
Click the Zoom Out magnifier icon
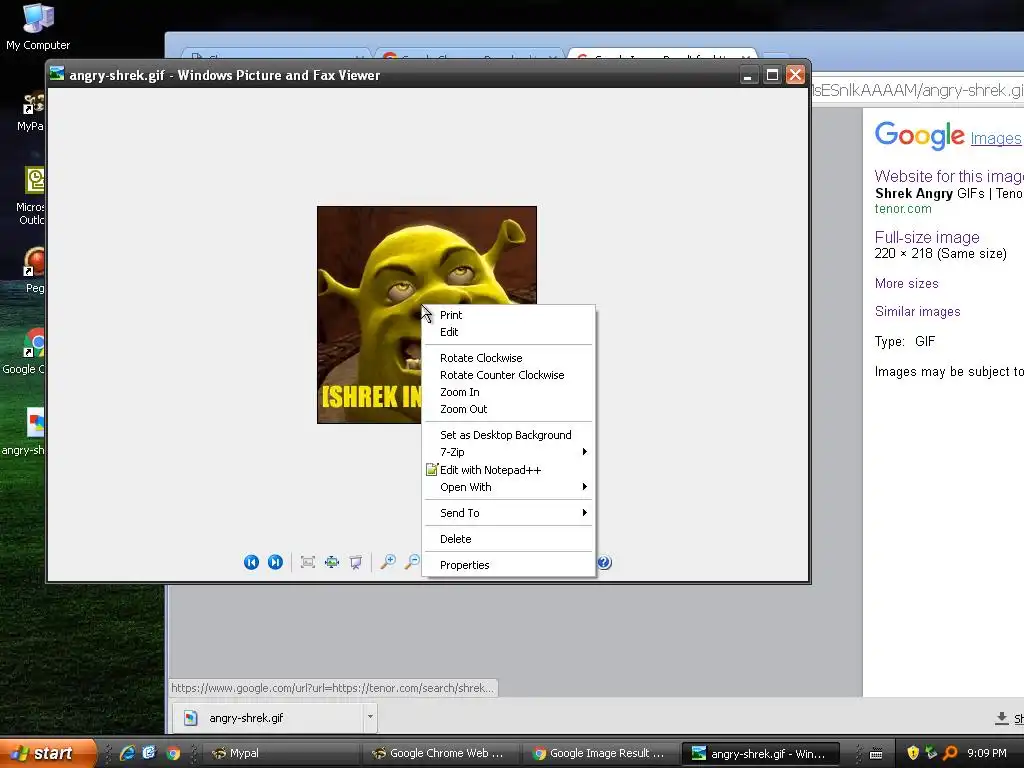412,562
